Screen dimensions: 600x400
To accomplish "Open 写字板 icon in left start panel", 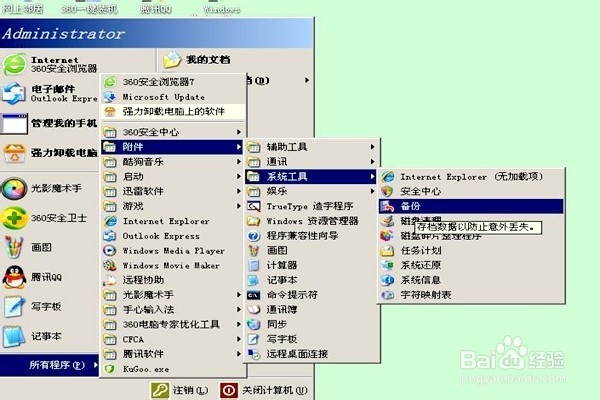I will 15,307.
